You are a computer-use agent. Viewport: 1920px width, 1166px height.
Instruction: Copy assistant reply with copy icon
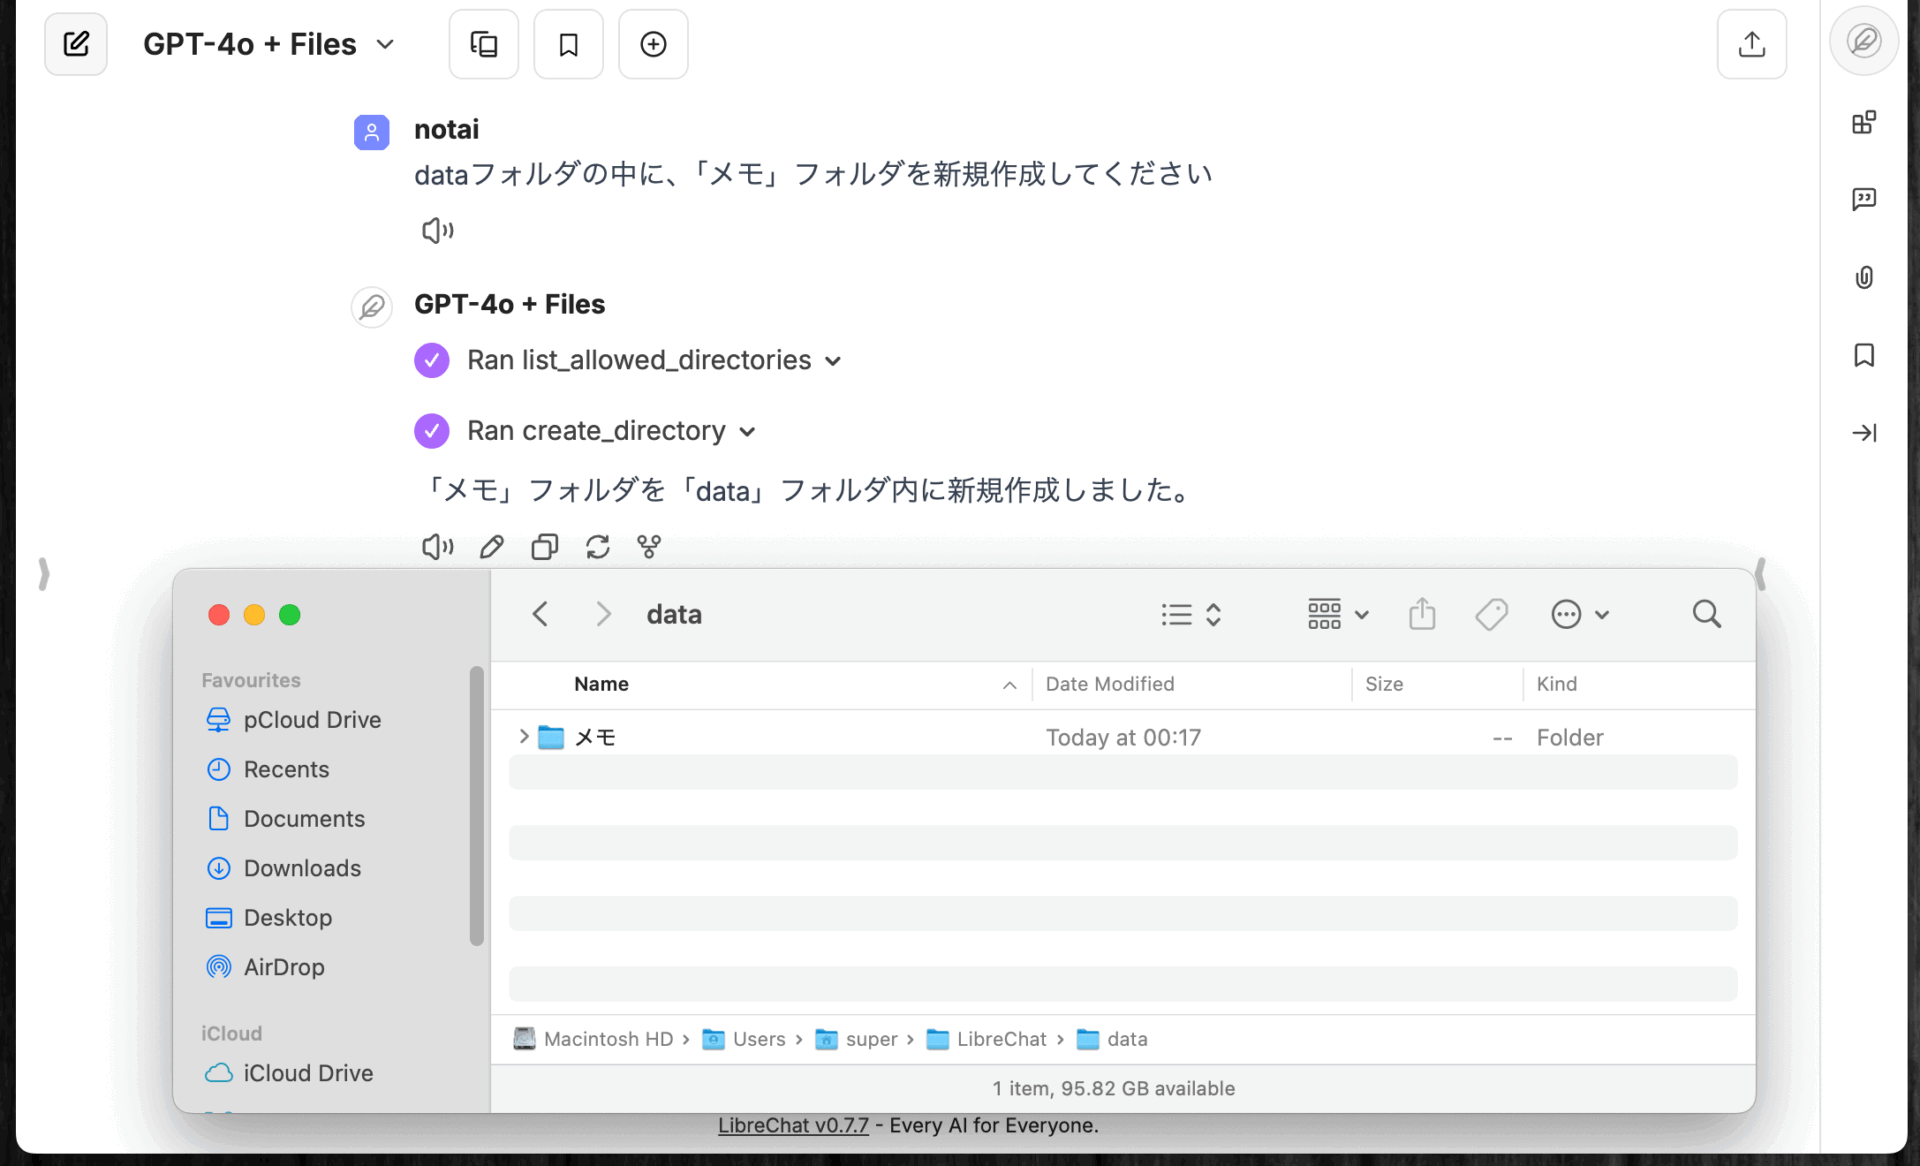point(544,546)
